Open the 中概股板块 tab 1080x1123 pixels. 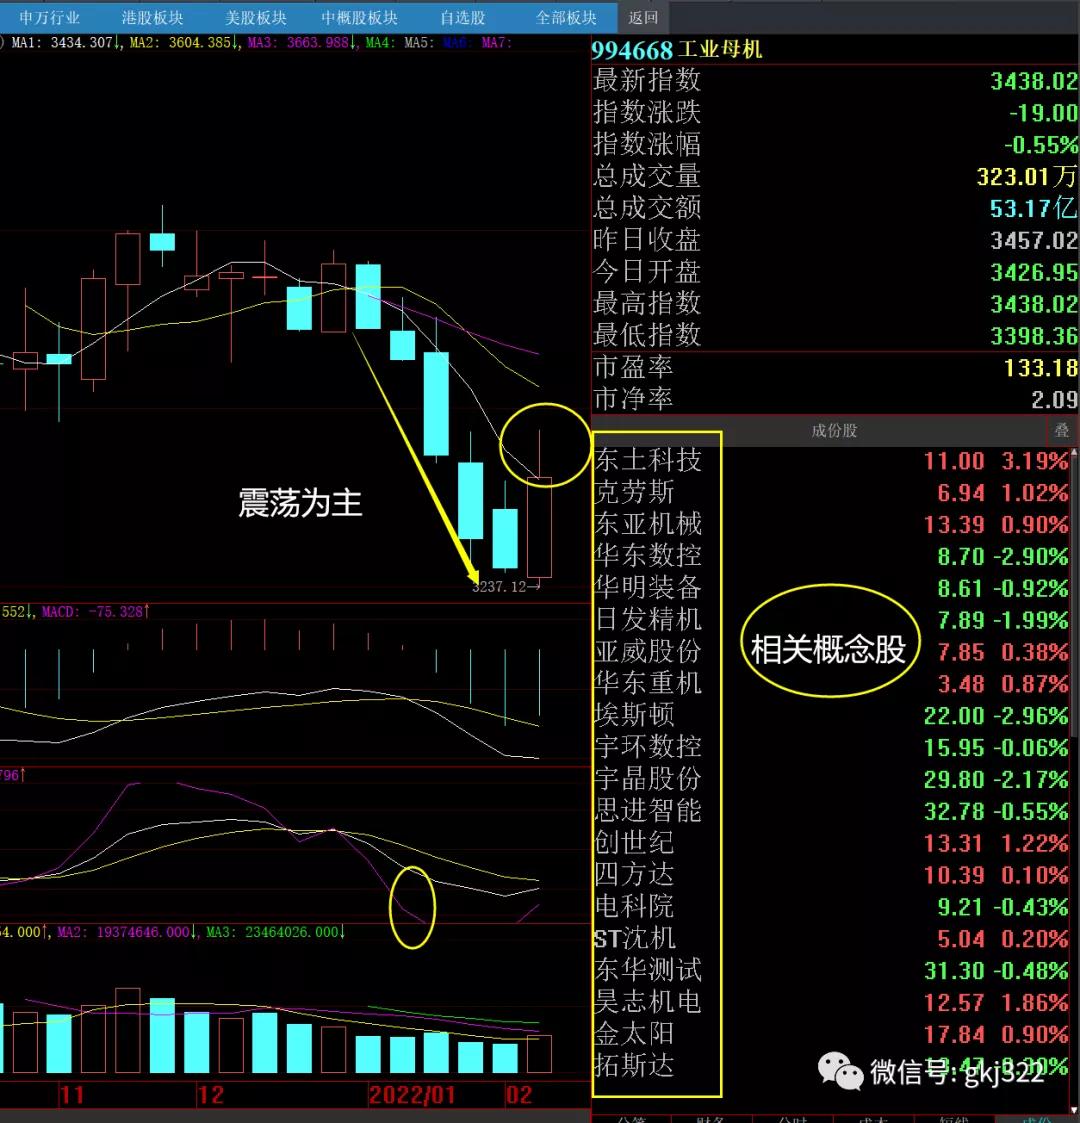pos(359,17)
